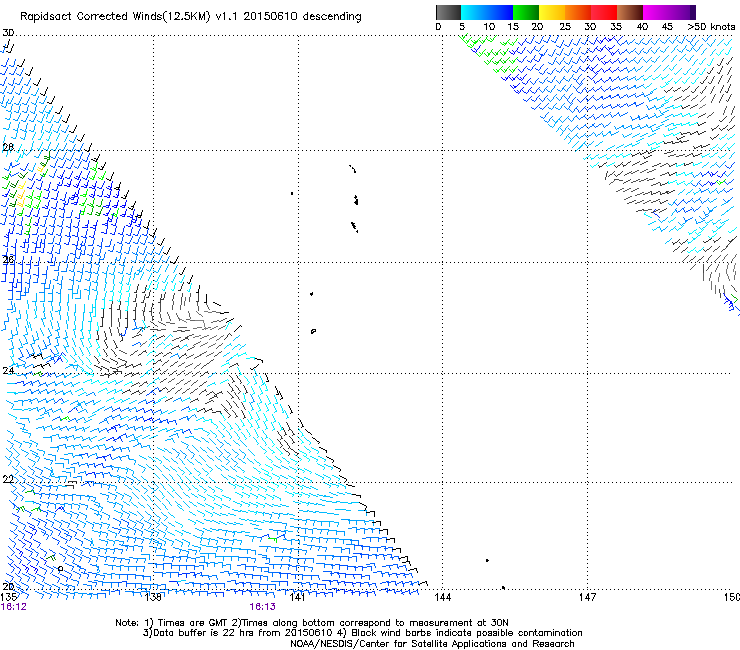
Task: Click the '25' label under the color scale
Action: 565,27
